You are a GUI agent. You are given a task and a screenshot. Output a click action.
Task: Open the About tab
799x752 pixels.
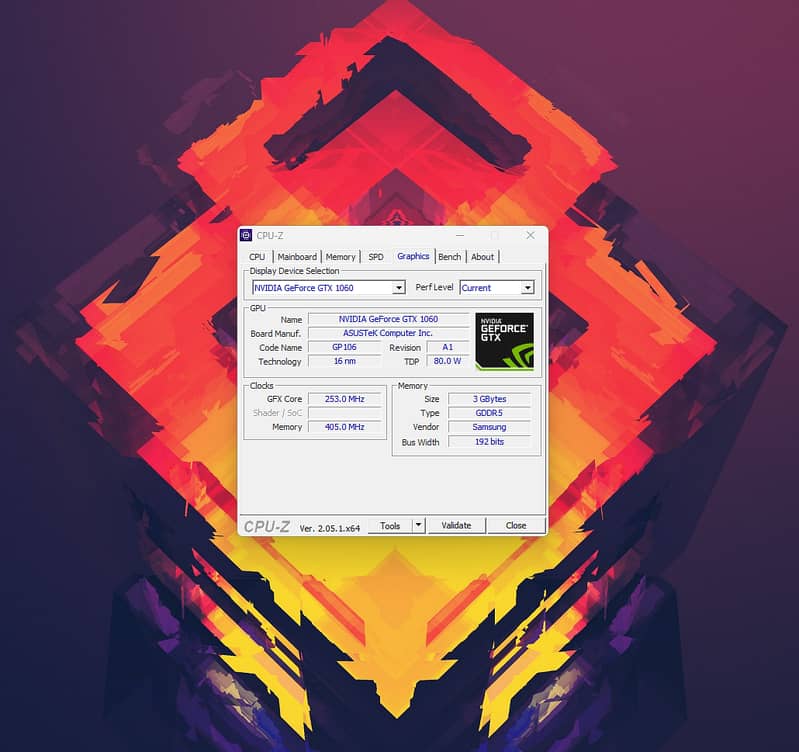[483, 257]
